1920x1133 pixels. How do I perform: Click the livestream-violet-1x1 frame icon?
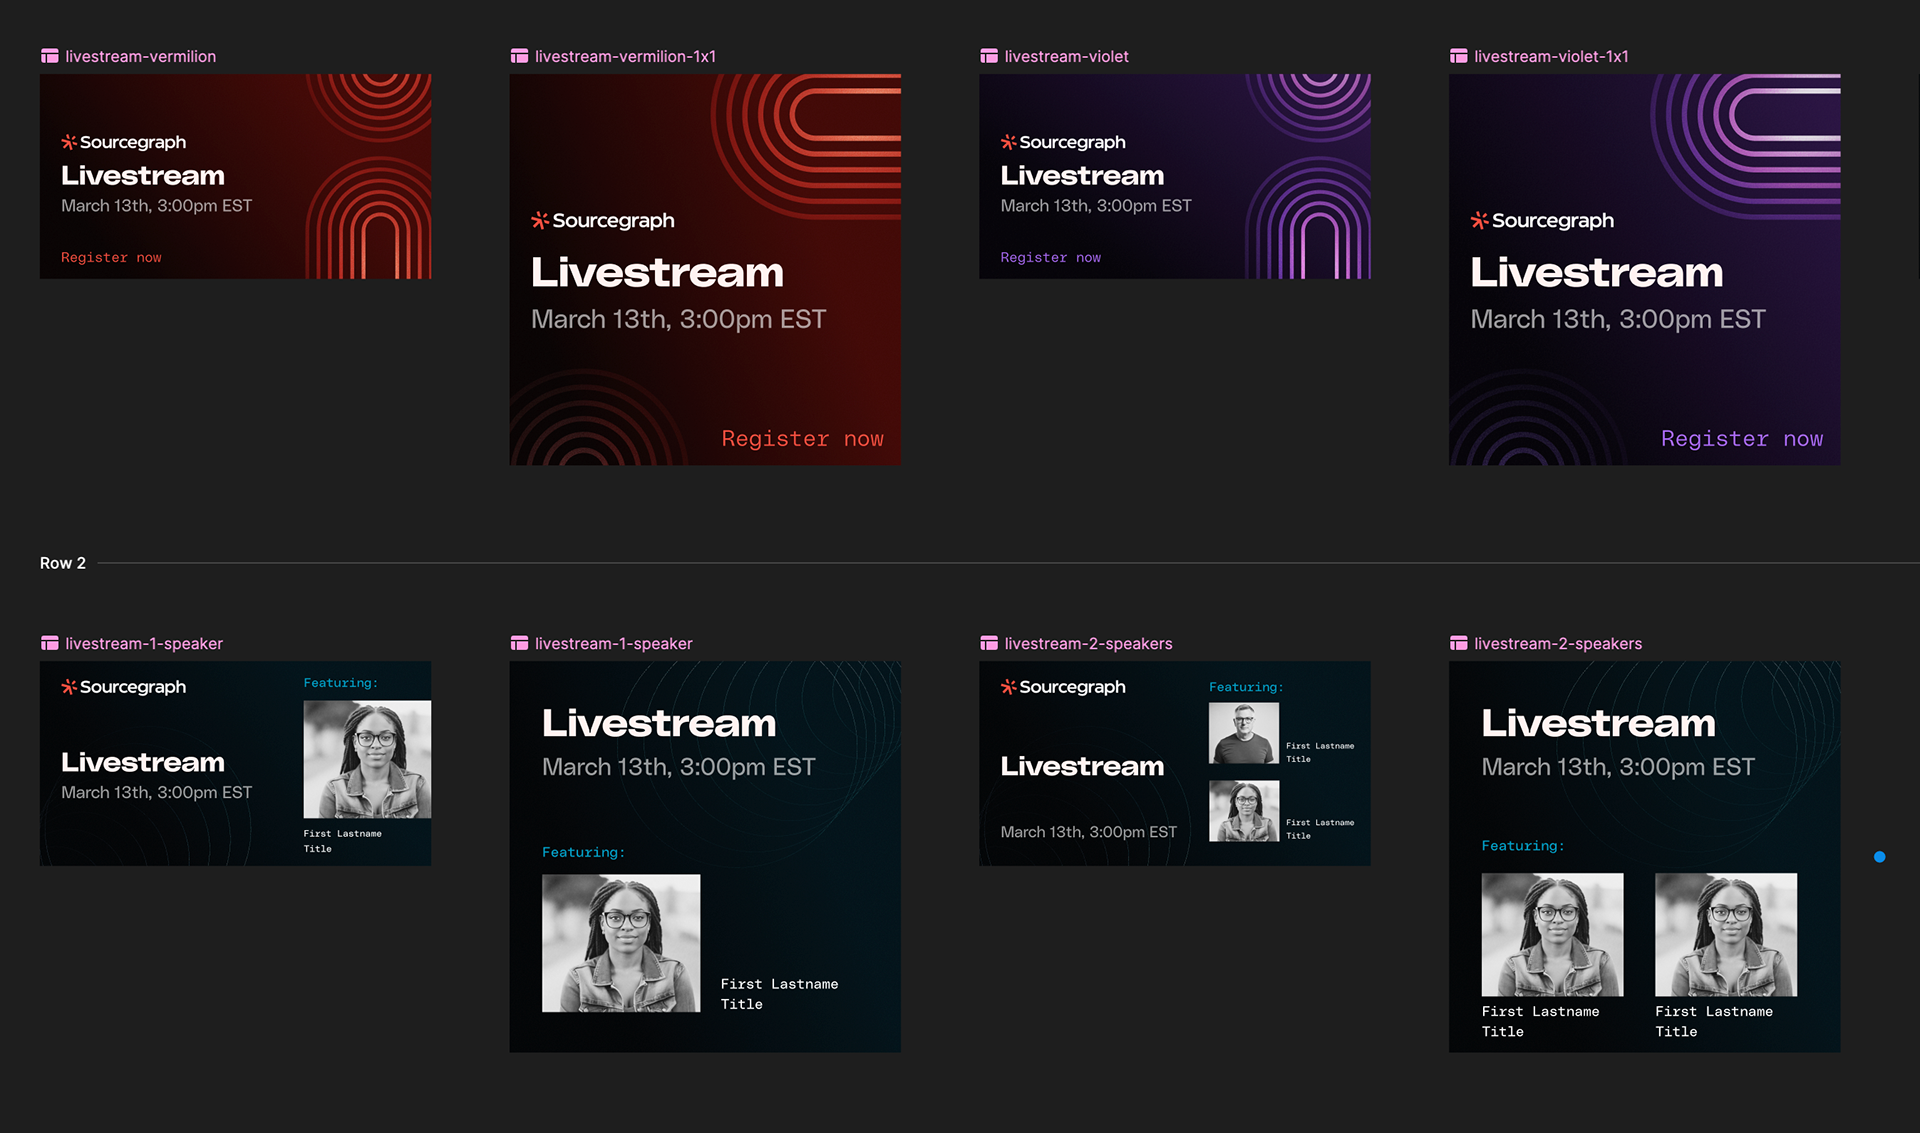pyautogui.click(x=1459, y=56)
